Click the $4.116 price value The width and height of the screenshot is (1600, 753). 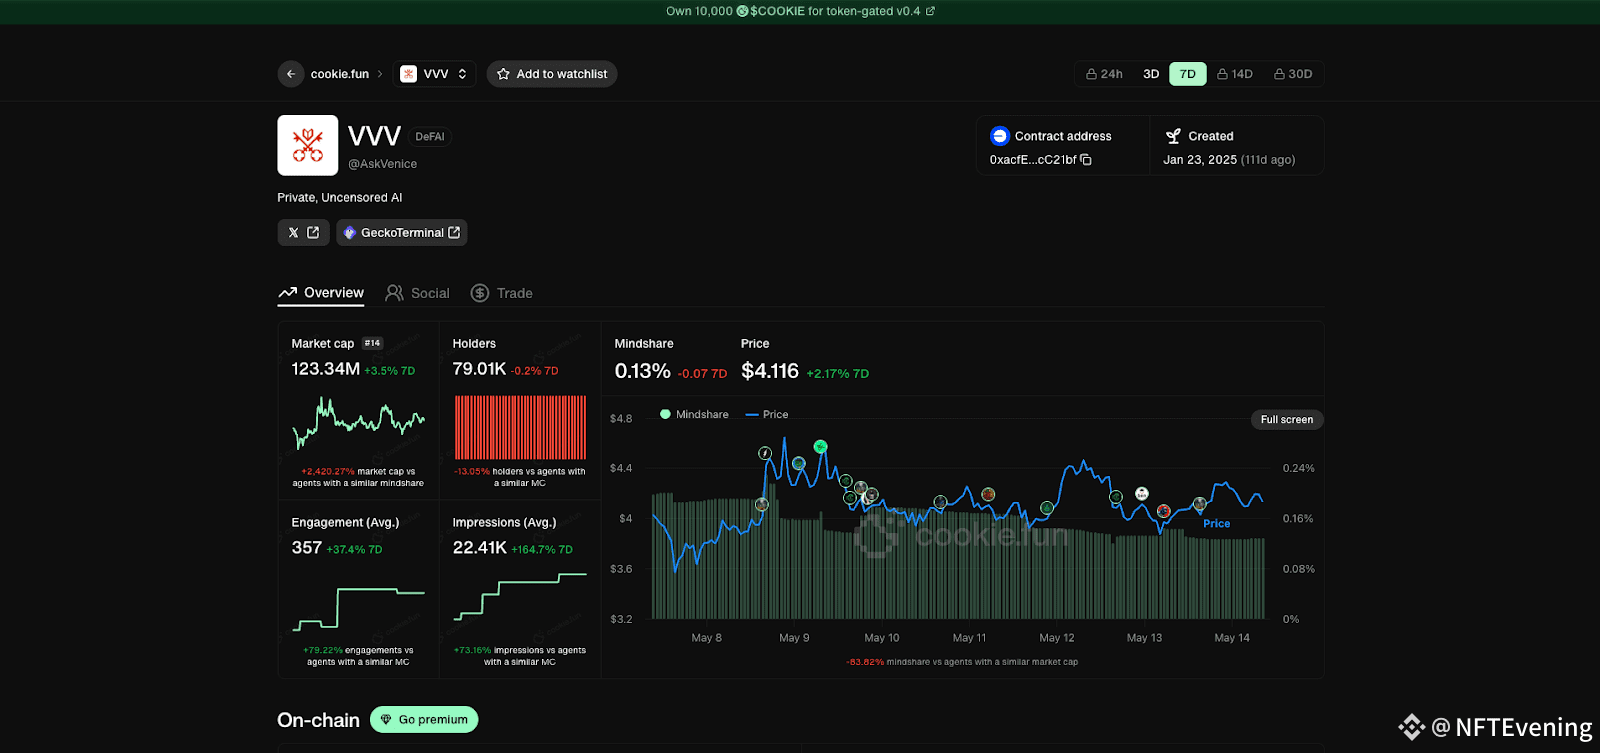770,371
